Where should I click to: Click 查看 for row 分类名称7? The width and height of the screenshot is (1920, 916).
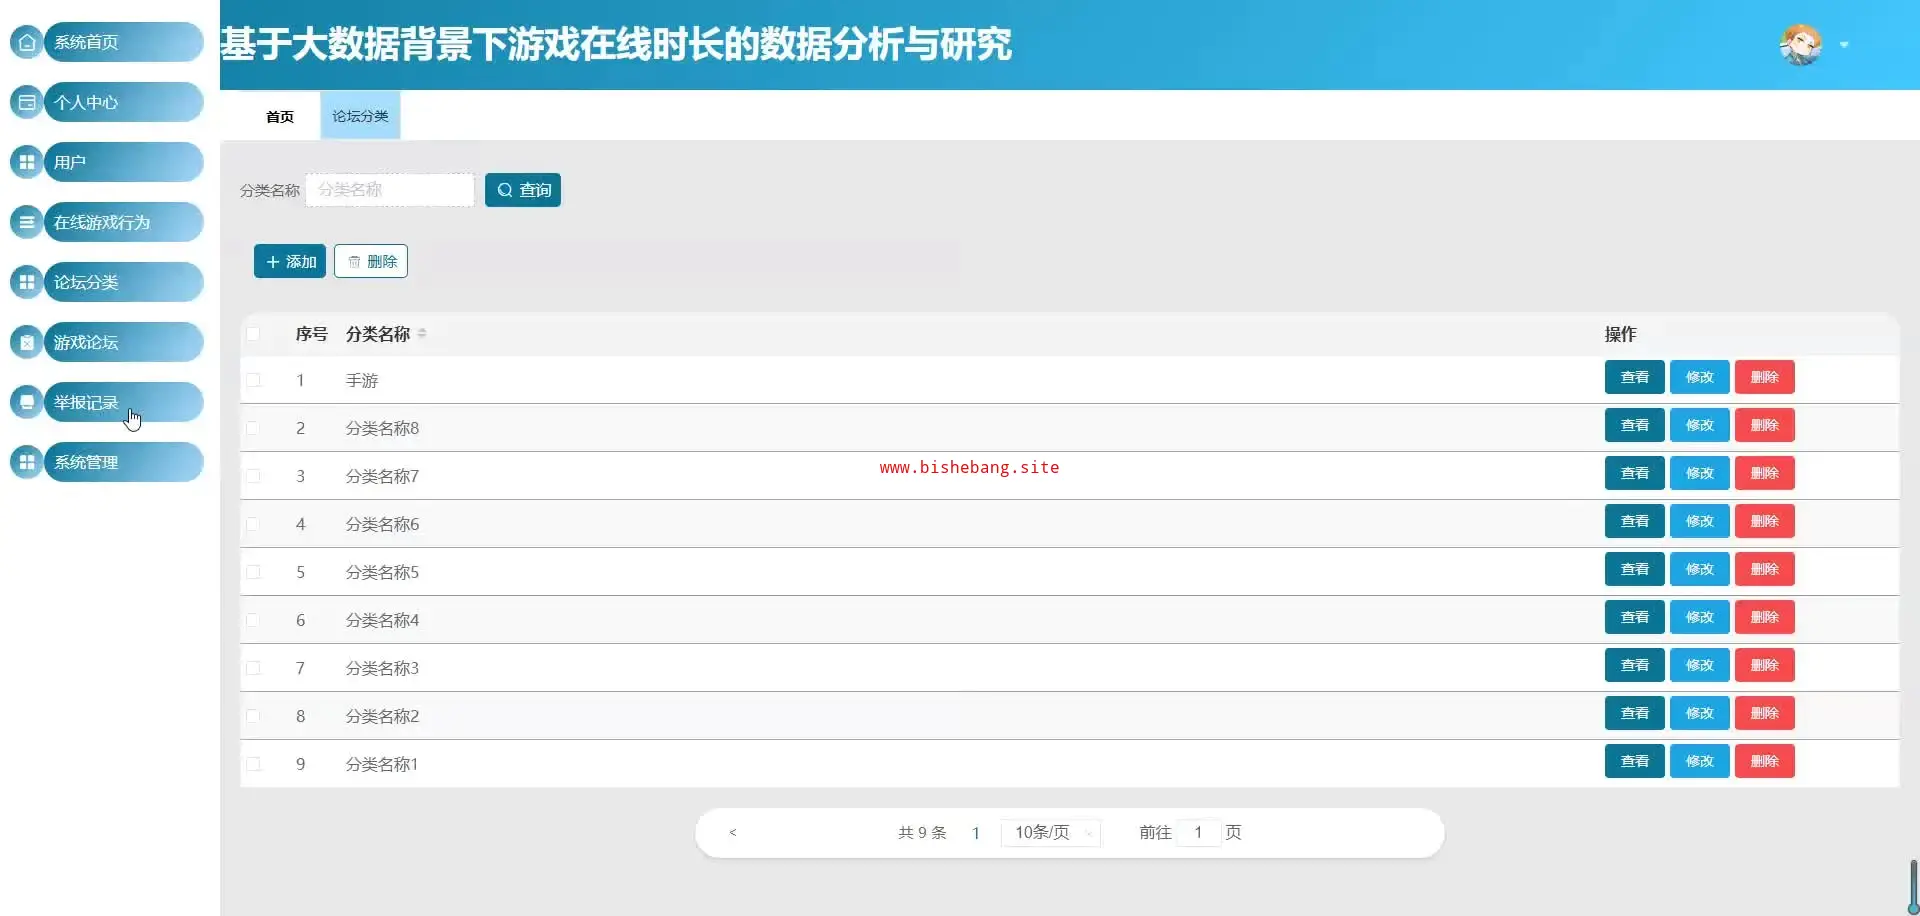(x=1635, y=473)
